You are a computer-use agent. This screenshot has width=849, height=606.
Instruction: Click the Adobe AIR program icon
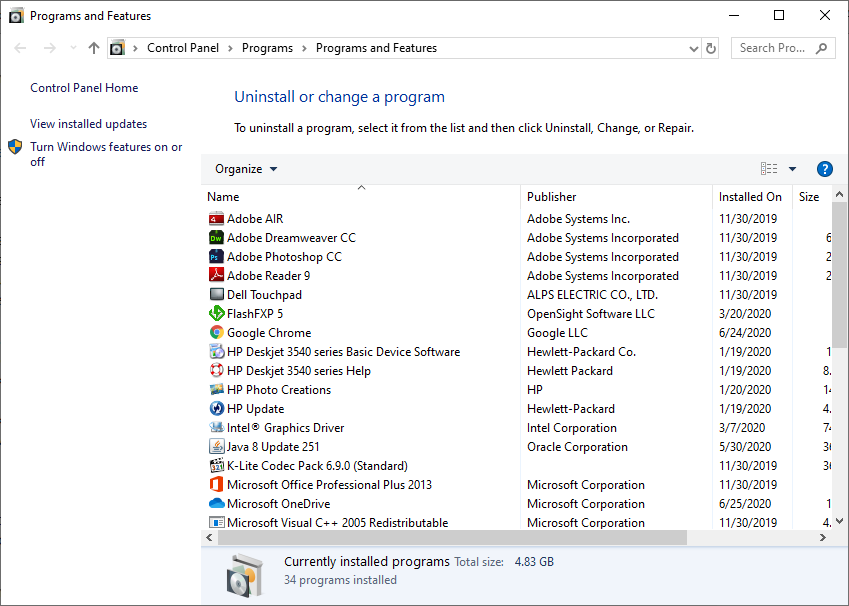(217, 219)
